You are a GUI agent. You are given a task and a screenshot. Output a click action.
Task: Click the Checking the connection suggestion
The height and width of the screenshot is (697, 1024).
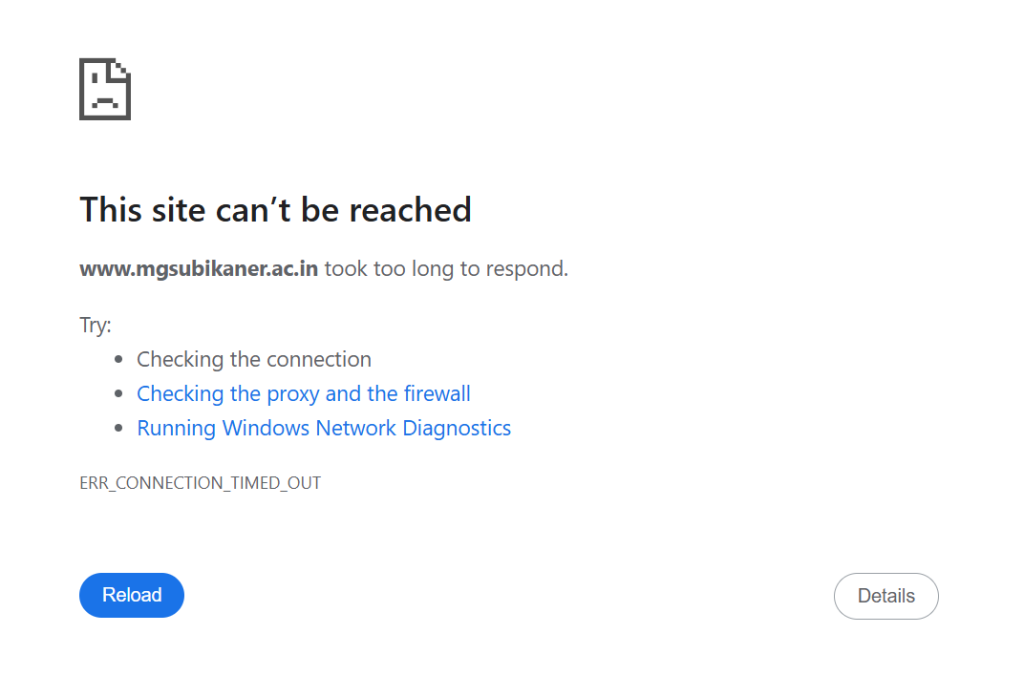point(254,359)
